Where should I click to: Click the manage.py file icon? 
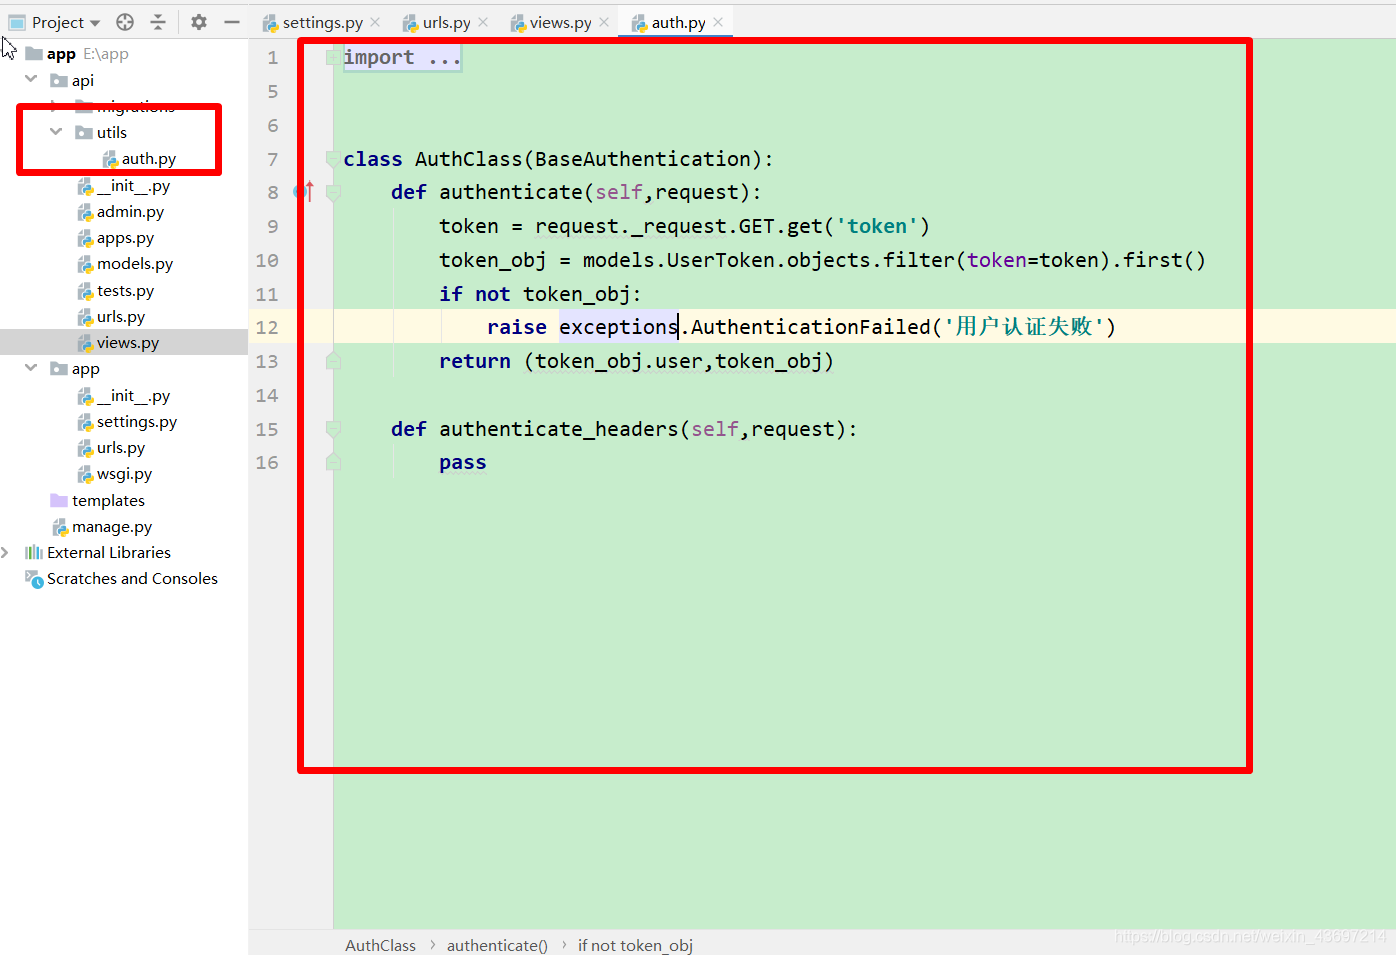click(x=60, y=527)
